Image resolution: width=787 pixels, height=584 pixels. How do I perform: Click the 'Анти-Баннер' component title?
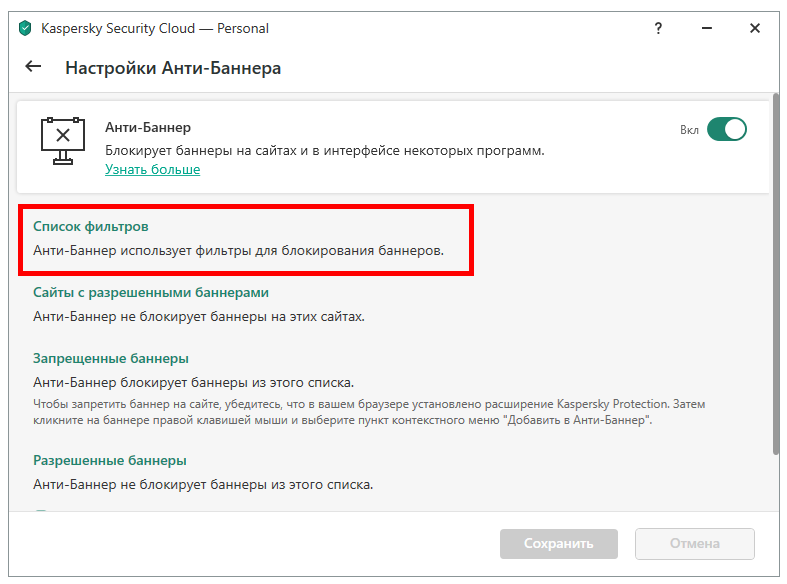148,127
